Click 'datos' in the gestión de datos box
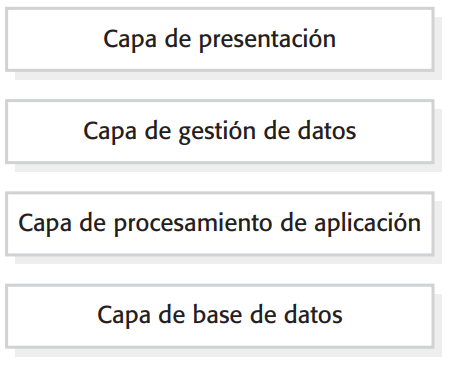The image size is (449, 365). [x=327, y=131]
